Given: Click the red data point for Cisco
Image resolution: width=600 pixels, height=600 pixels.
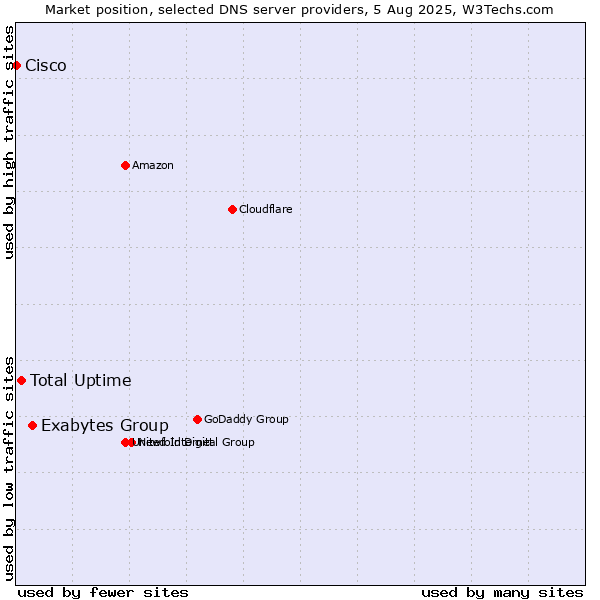Looking at the screenshot, I should click(16, 65).
